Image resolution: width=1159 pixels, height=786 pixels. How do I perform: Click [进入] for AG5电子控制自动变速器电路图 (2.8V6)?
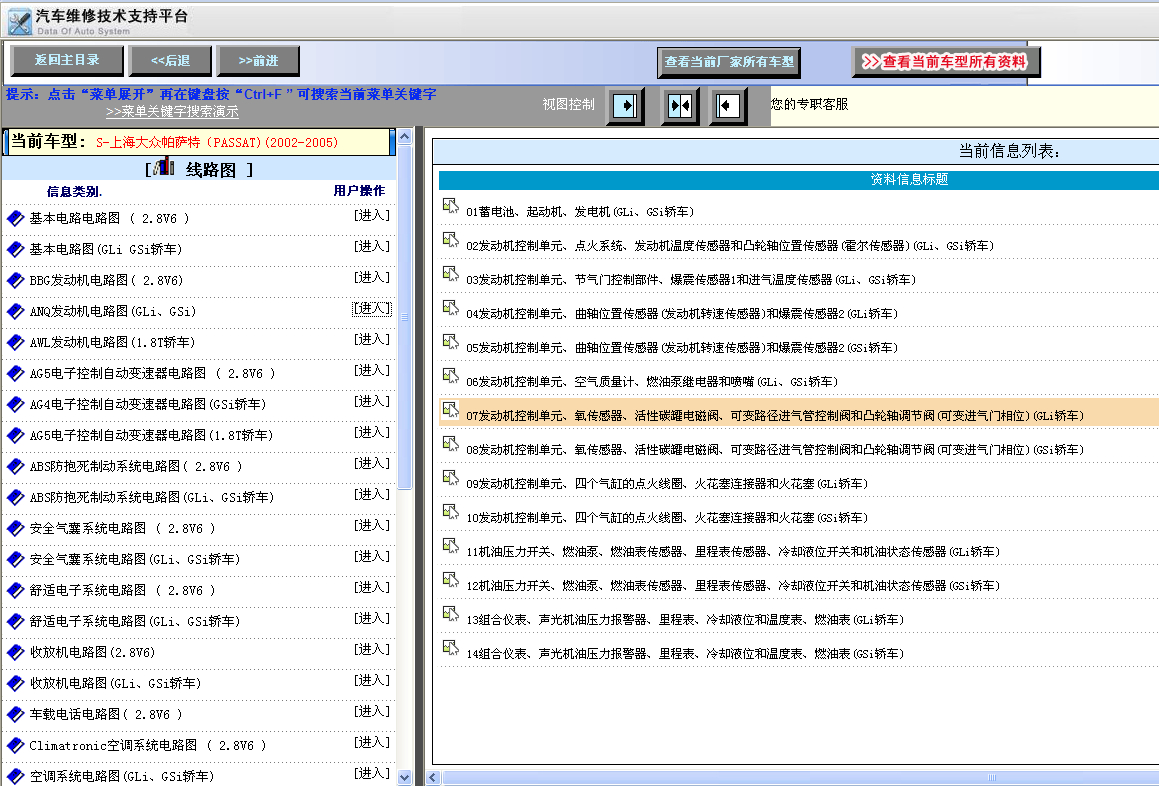click(372, 370)
